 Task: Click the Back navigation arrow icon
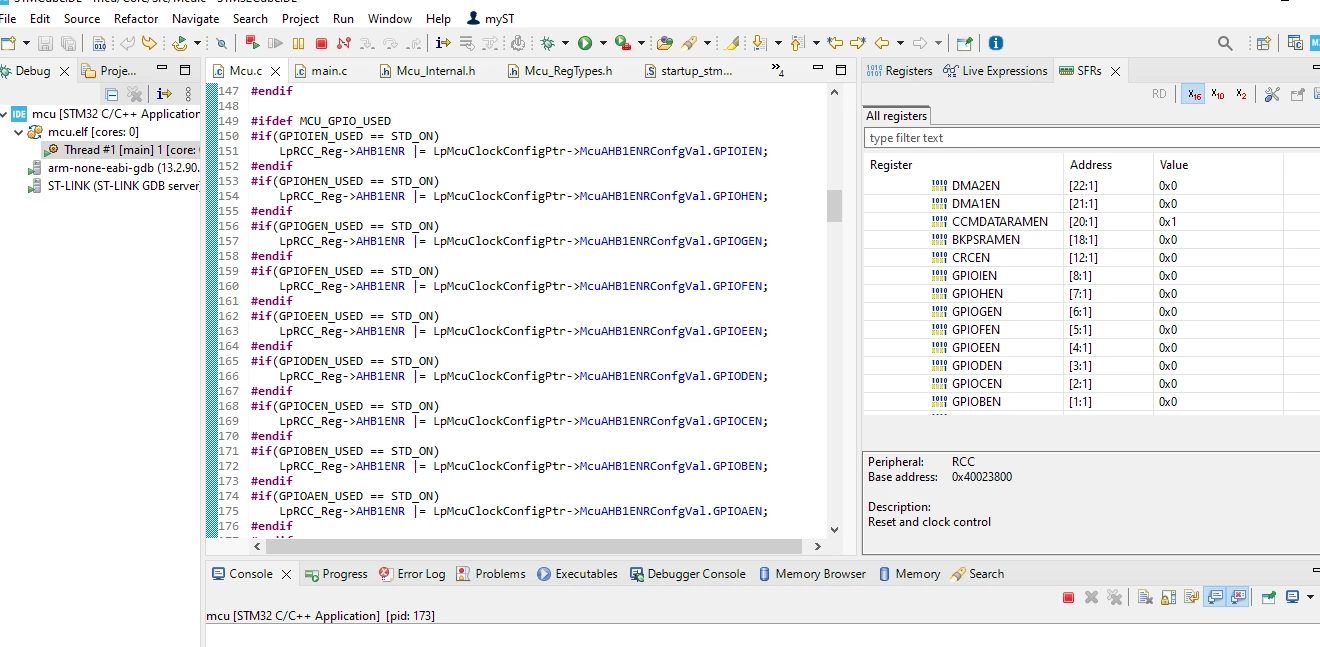tap(882, 43)
